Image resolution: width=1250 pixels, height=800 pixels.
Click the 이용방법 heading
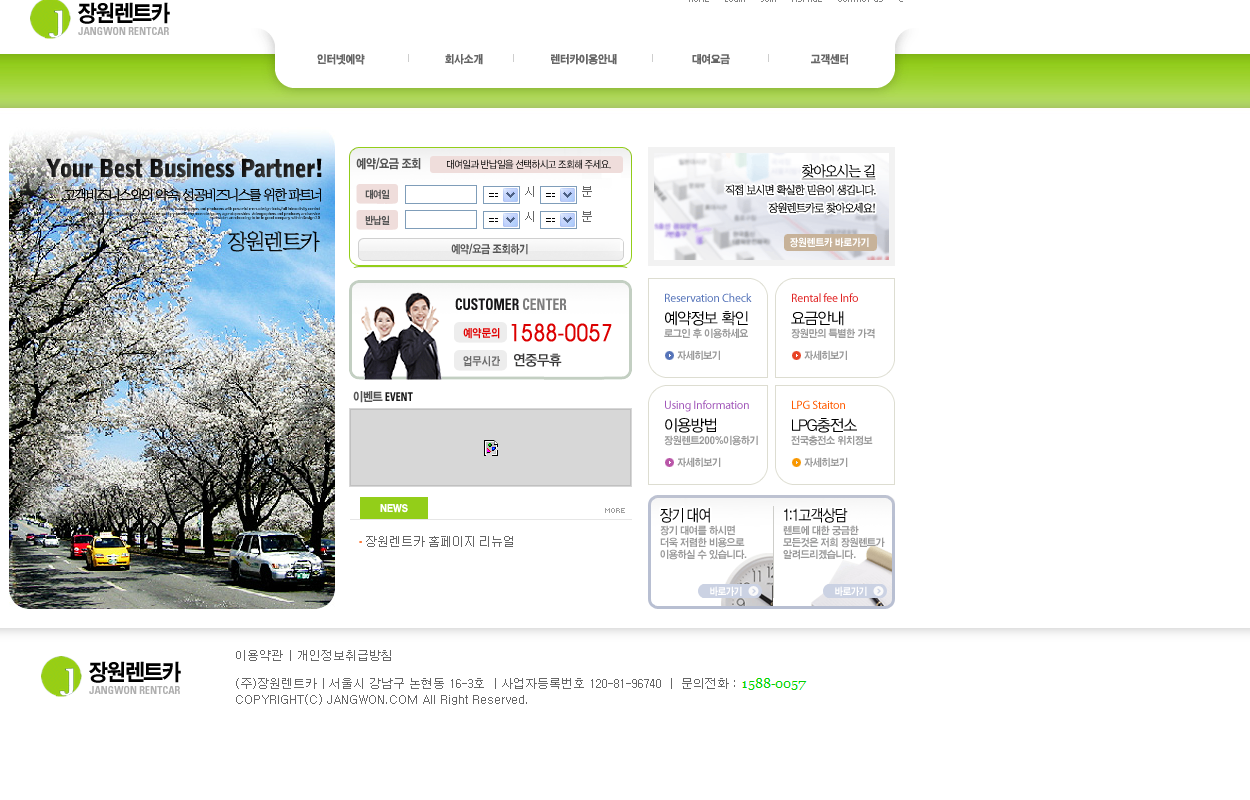tap(691, 424)
